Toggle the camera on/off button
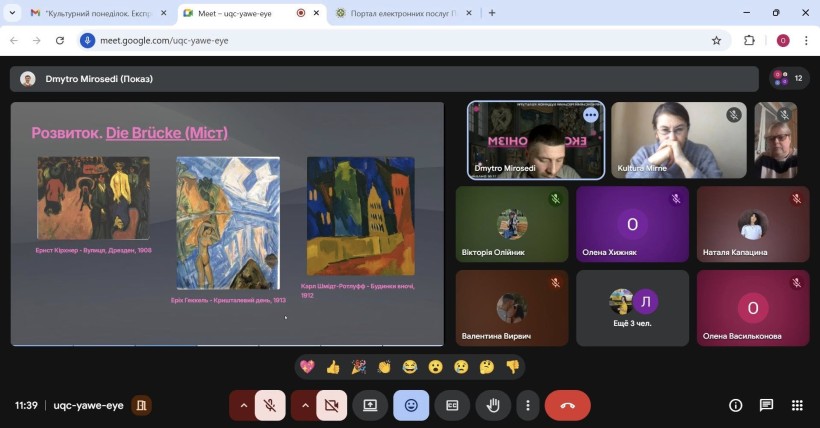820x428 pixels. pyautogui.click(x=330, y=405)
